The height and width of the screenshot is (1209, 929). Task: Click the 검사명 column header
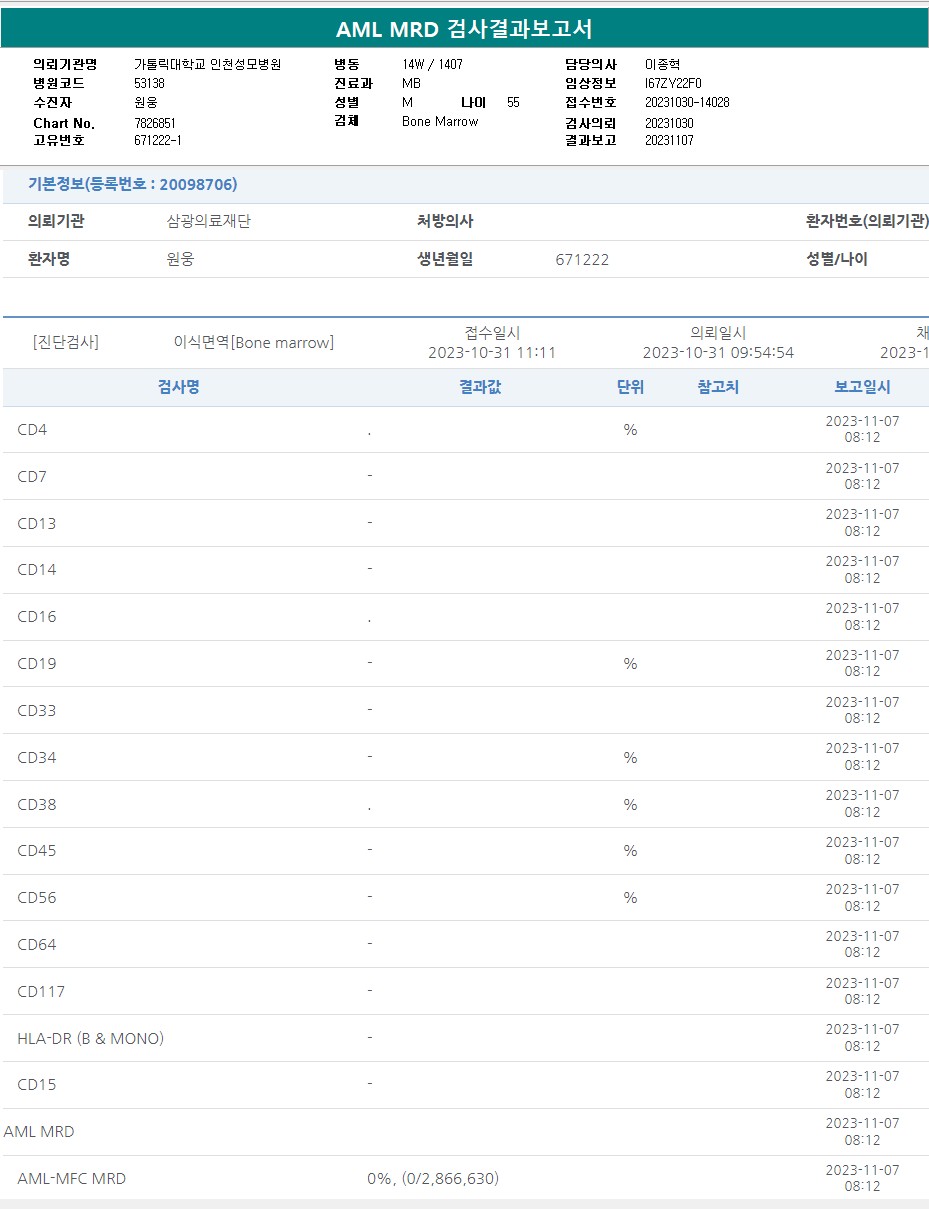179,387
